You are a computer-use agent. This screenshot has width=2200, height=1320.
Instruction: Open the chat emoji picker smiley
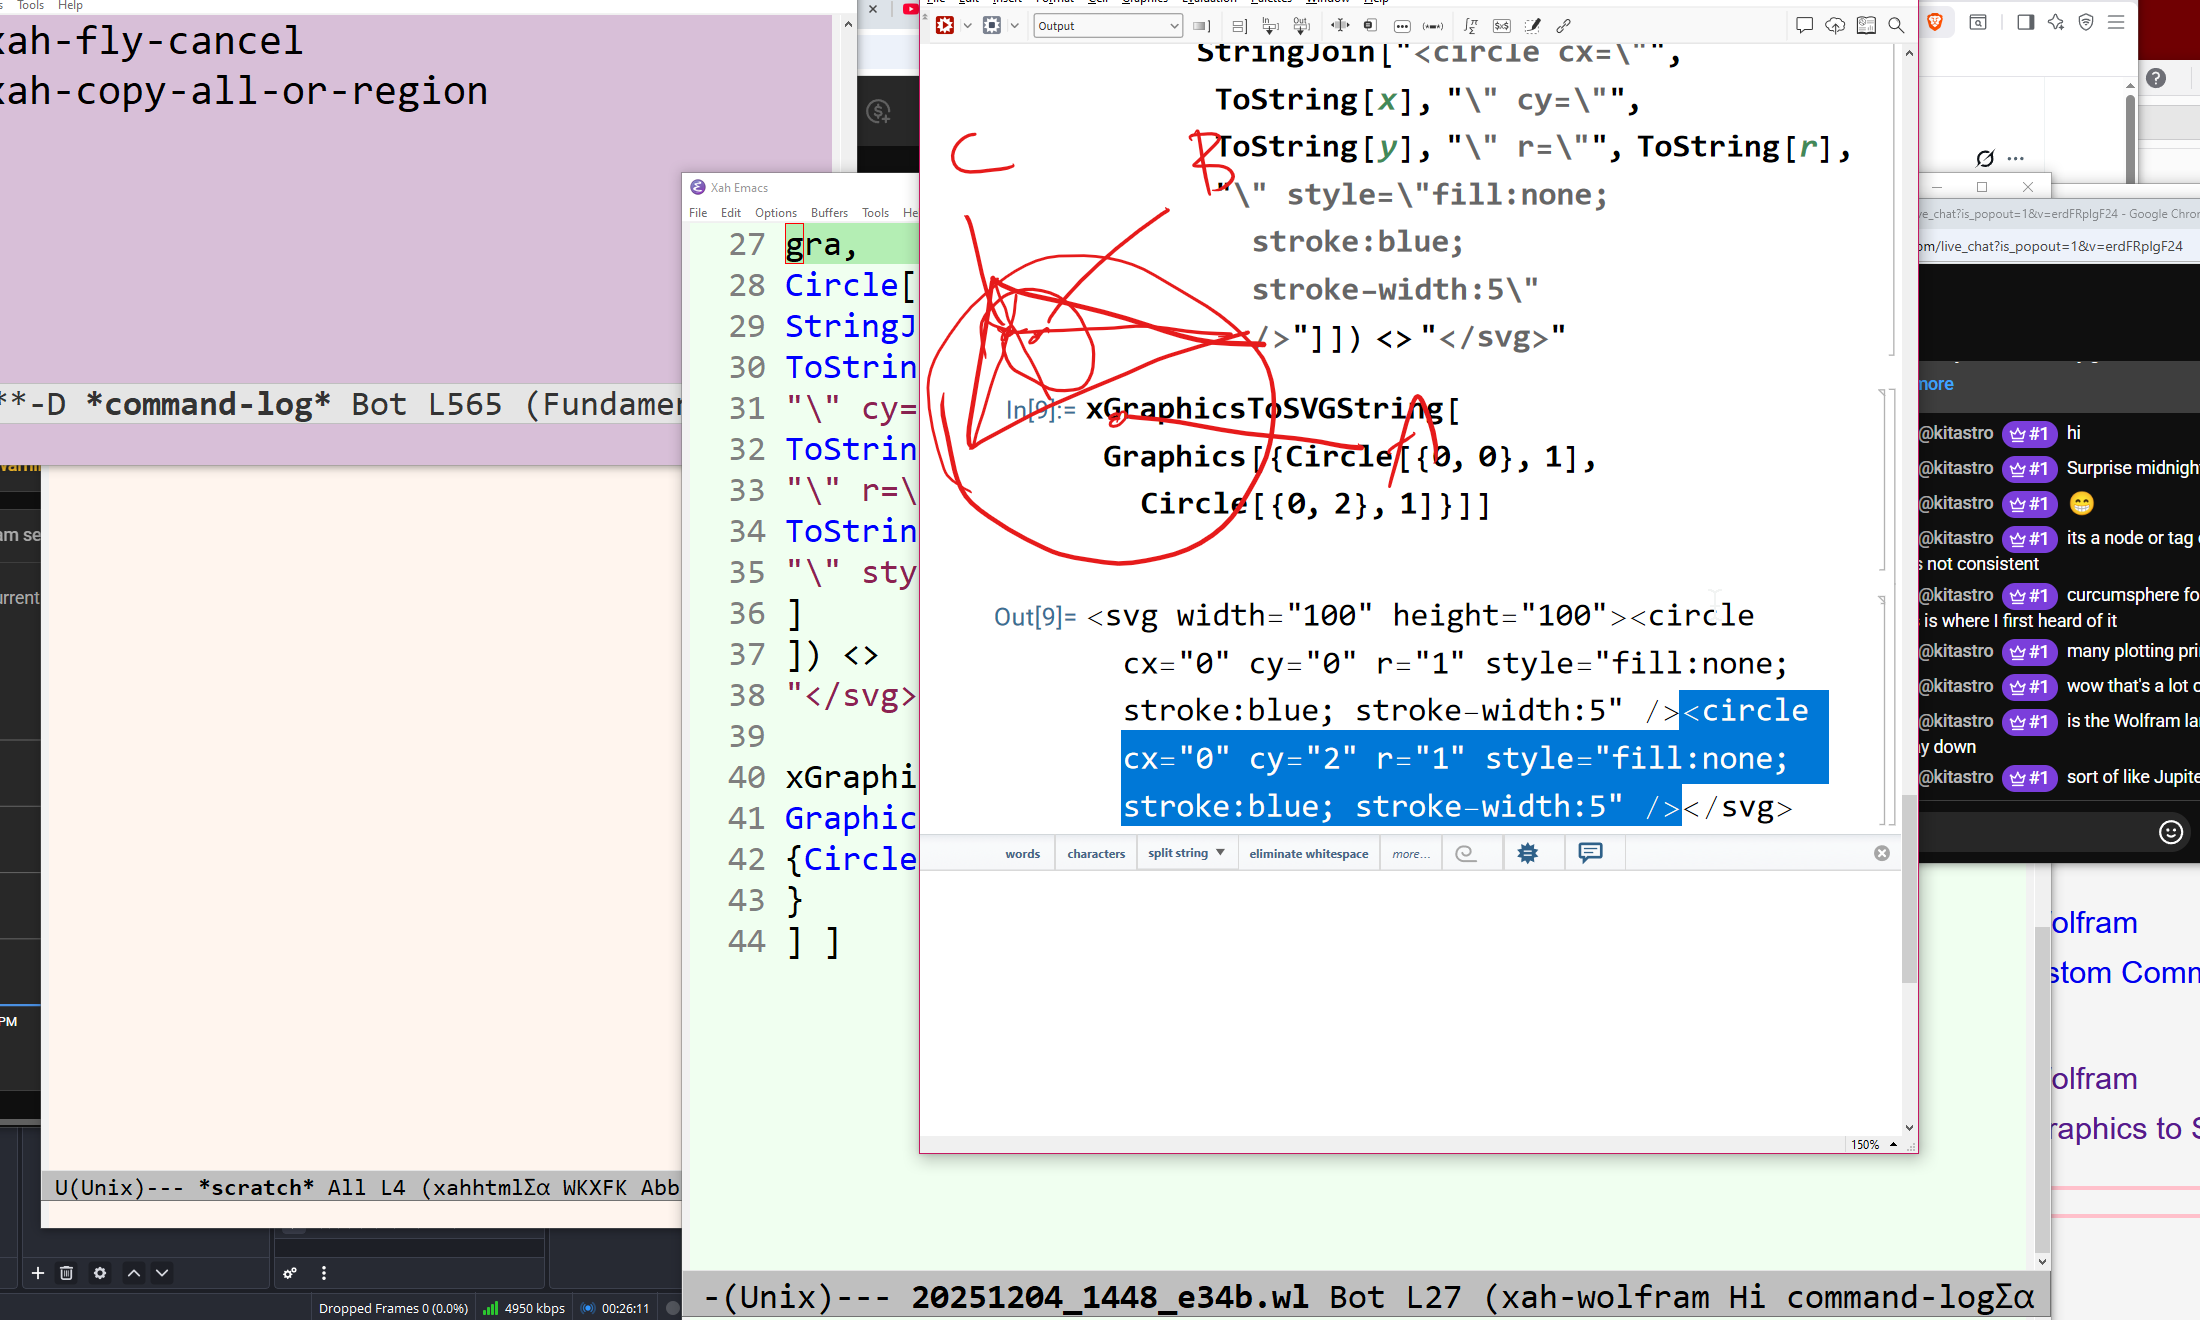coord(2170,832)
